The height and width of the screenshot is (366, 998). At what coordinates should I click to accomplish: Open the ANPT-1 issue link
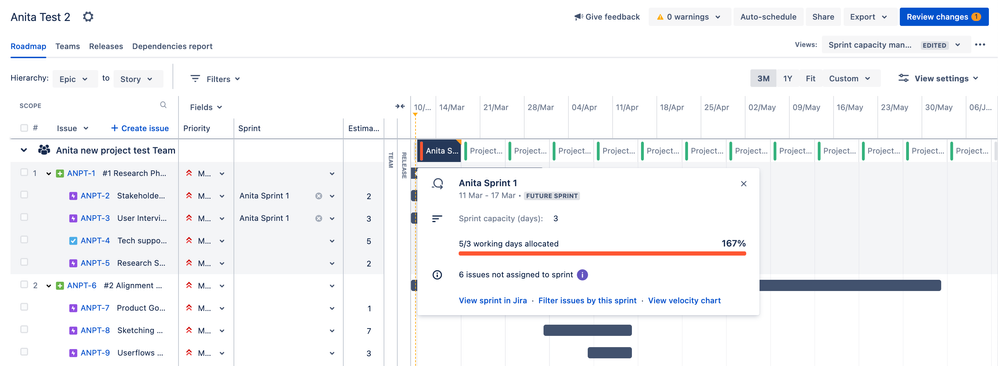(81, 173)
